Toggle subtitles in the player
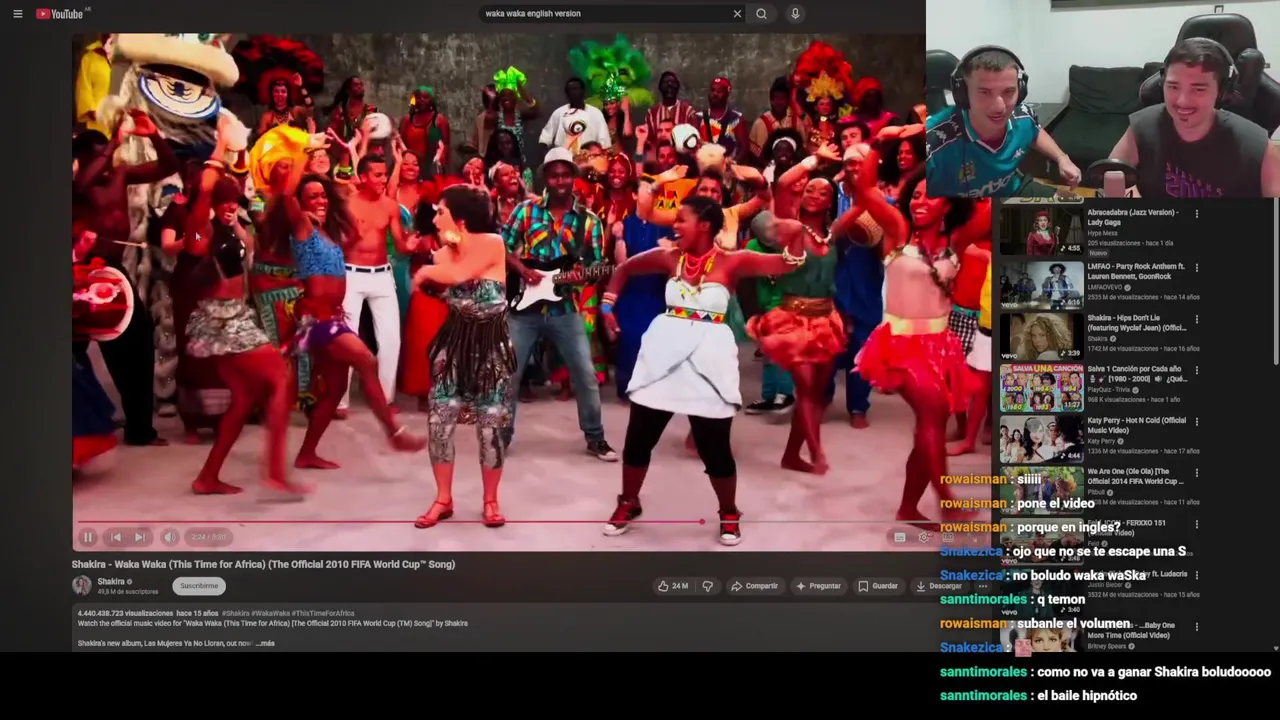 click(x=899, y=537)
